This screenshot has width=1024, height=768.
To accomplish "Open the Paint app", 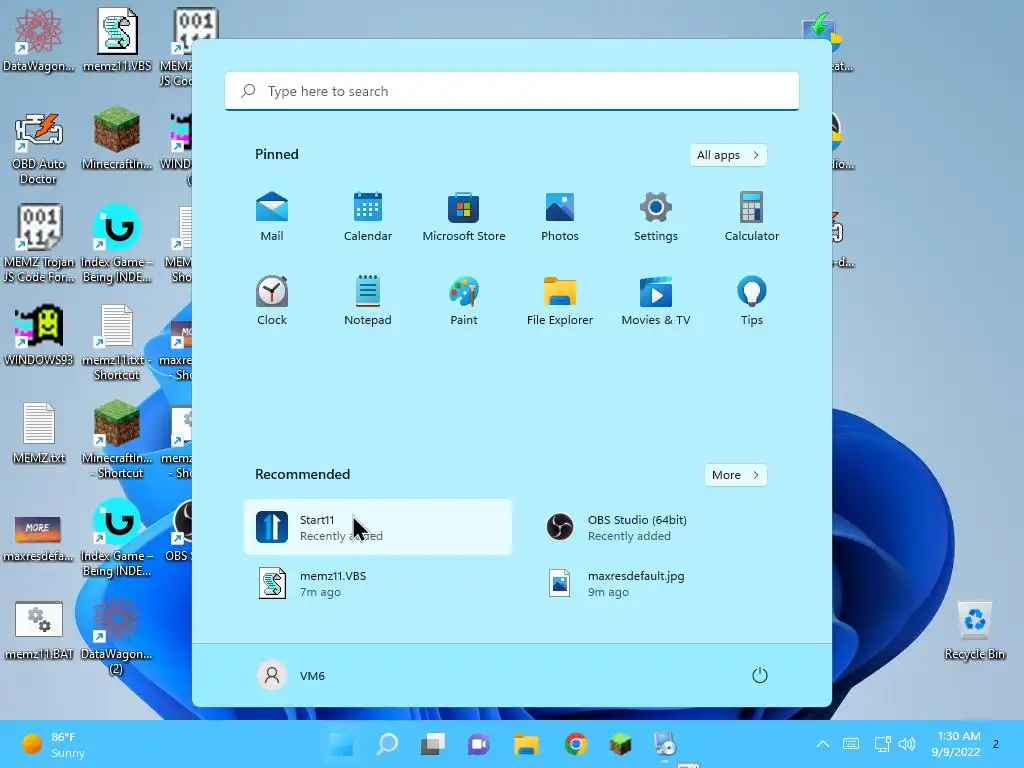I will point(464,300).
